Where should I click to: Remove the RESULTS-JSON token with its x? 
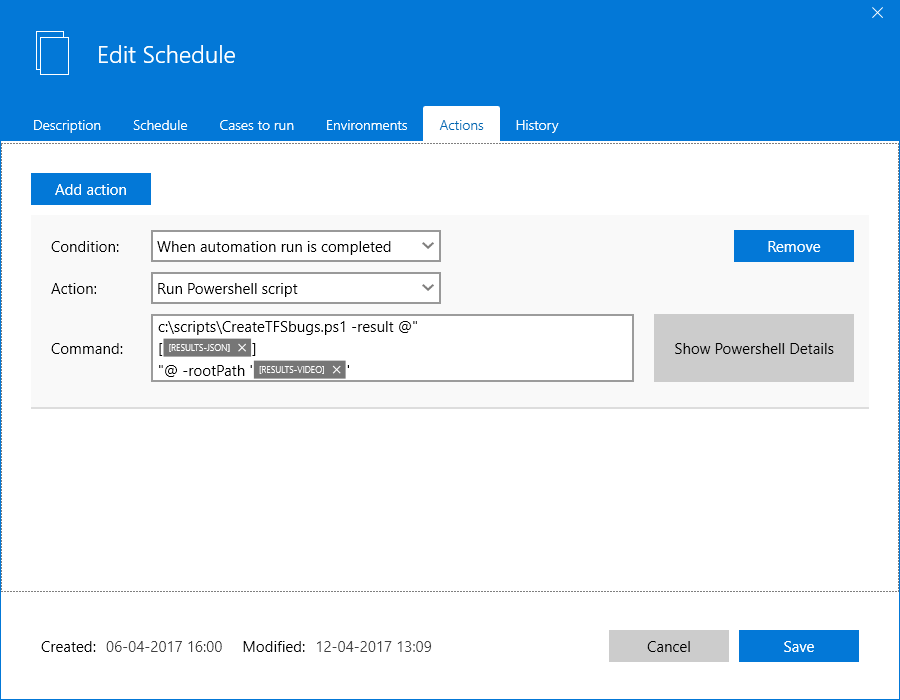pyautogui.click(x=242, y=348)
